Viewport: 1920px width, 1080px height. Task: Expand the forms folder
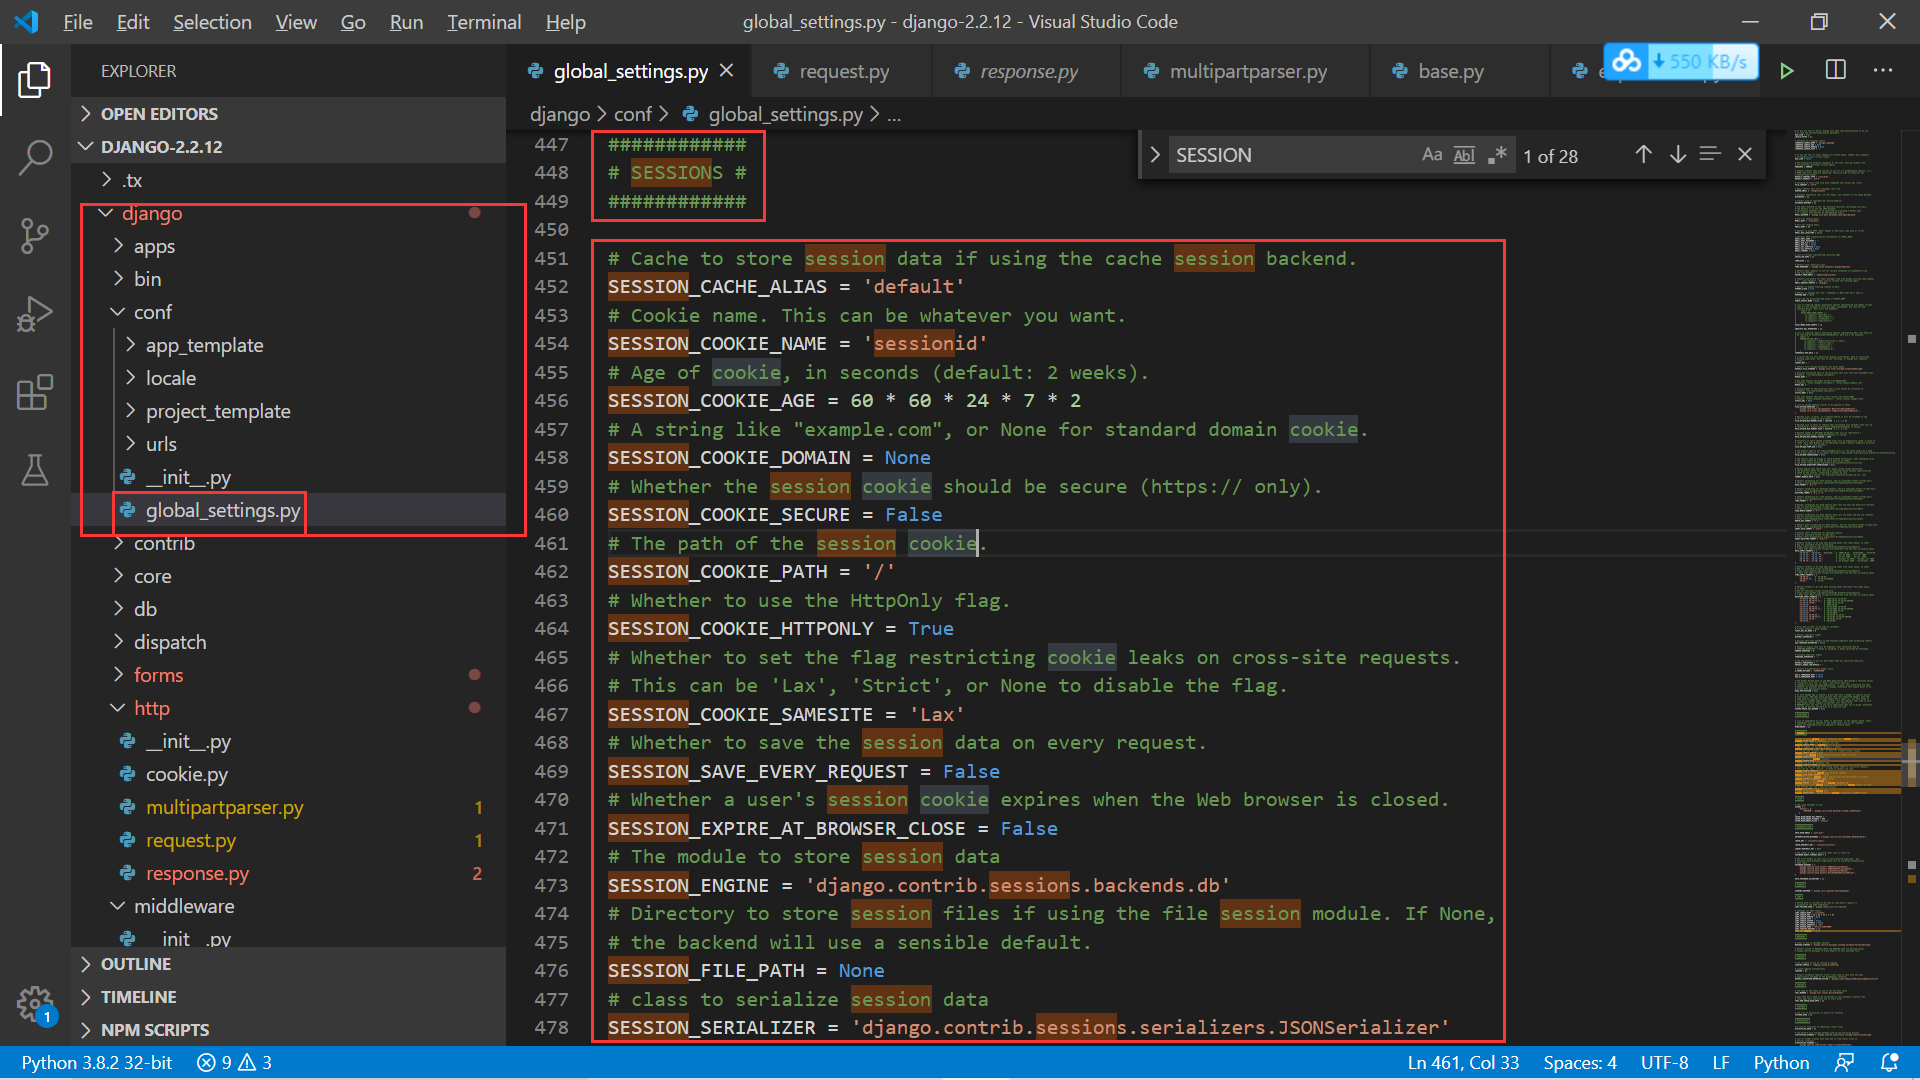[159, 675]
